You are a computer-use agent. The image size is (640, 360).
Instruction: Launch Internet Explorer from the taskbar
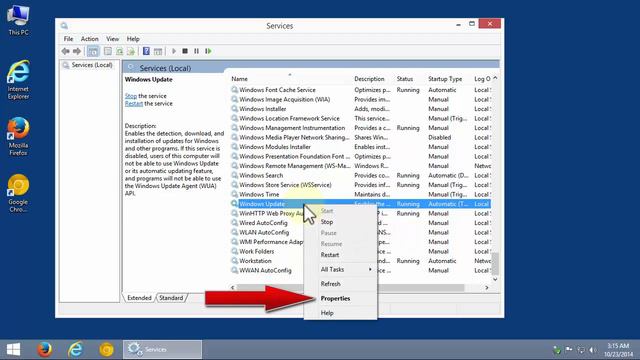coord(76,350)
